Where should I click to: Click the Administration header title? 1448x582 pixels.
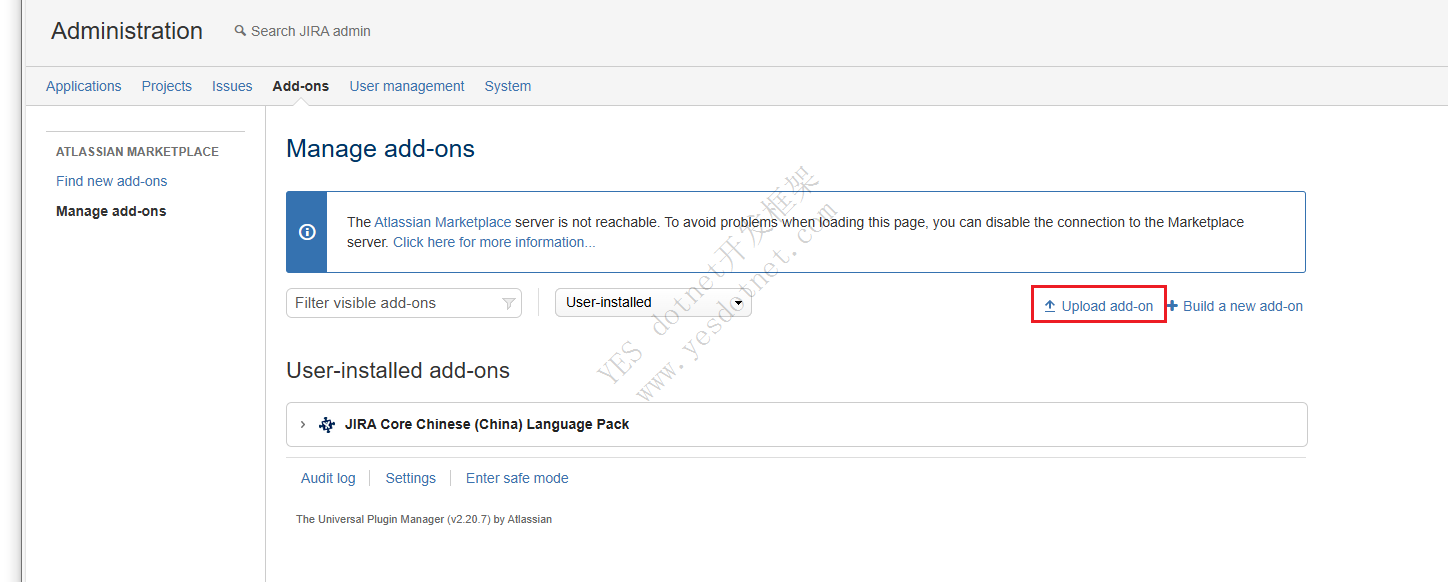click(x=127, y=31)
